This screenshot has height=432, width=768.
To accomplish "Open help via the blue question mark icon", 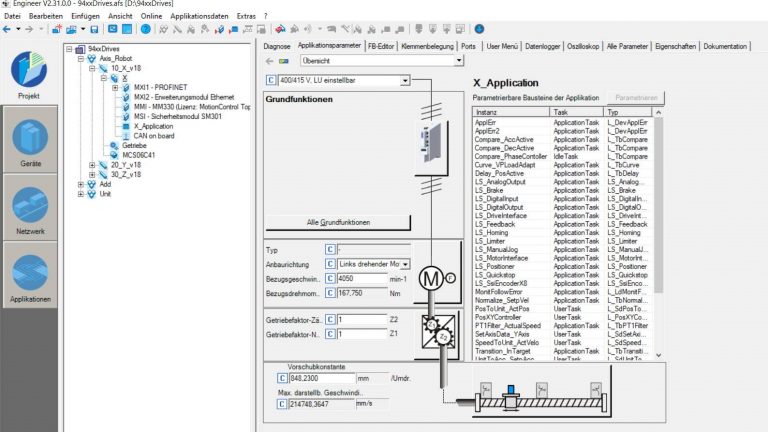I will 145,29.
